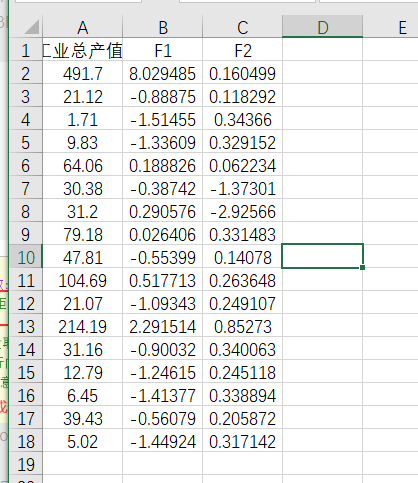
Task: Select cell containing 0.118292
Action: (x=243, y=96)
